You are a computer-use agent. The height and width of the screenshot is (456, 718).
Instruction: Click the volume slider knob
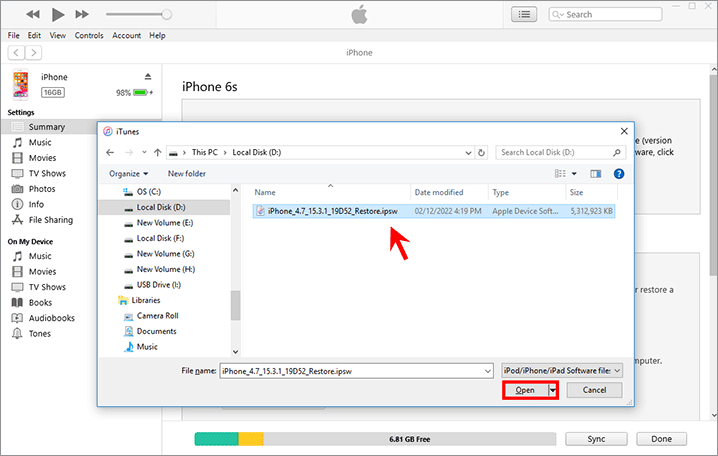click(167, 15)
